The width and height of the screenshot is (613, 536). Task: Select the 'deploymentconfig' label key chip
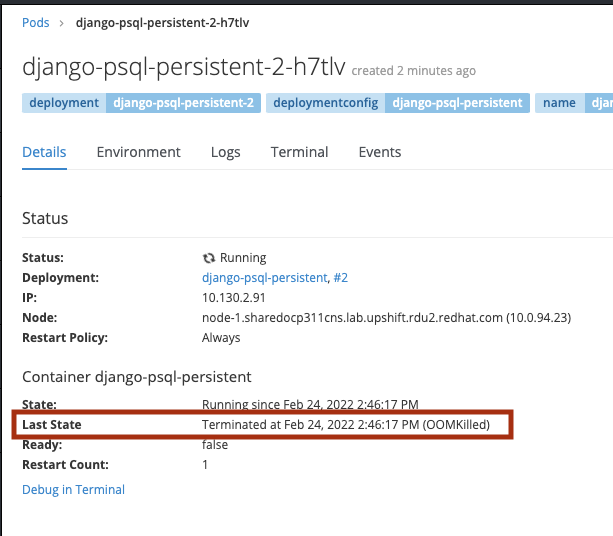pyautogui.click(x=325, y=102)
